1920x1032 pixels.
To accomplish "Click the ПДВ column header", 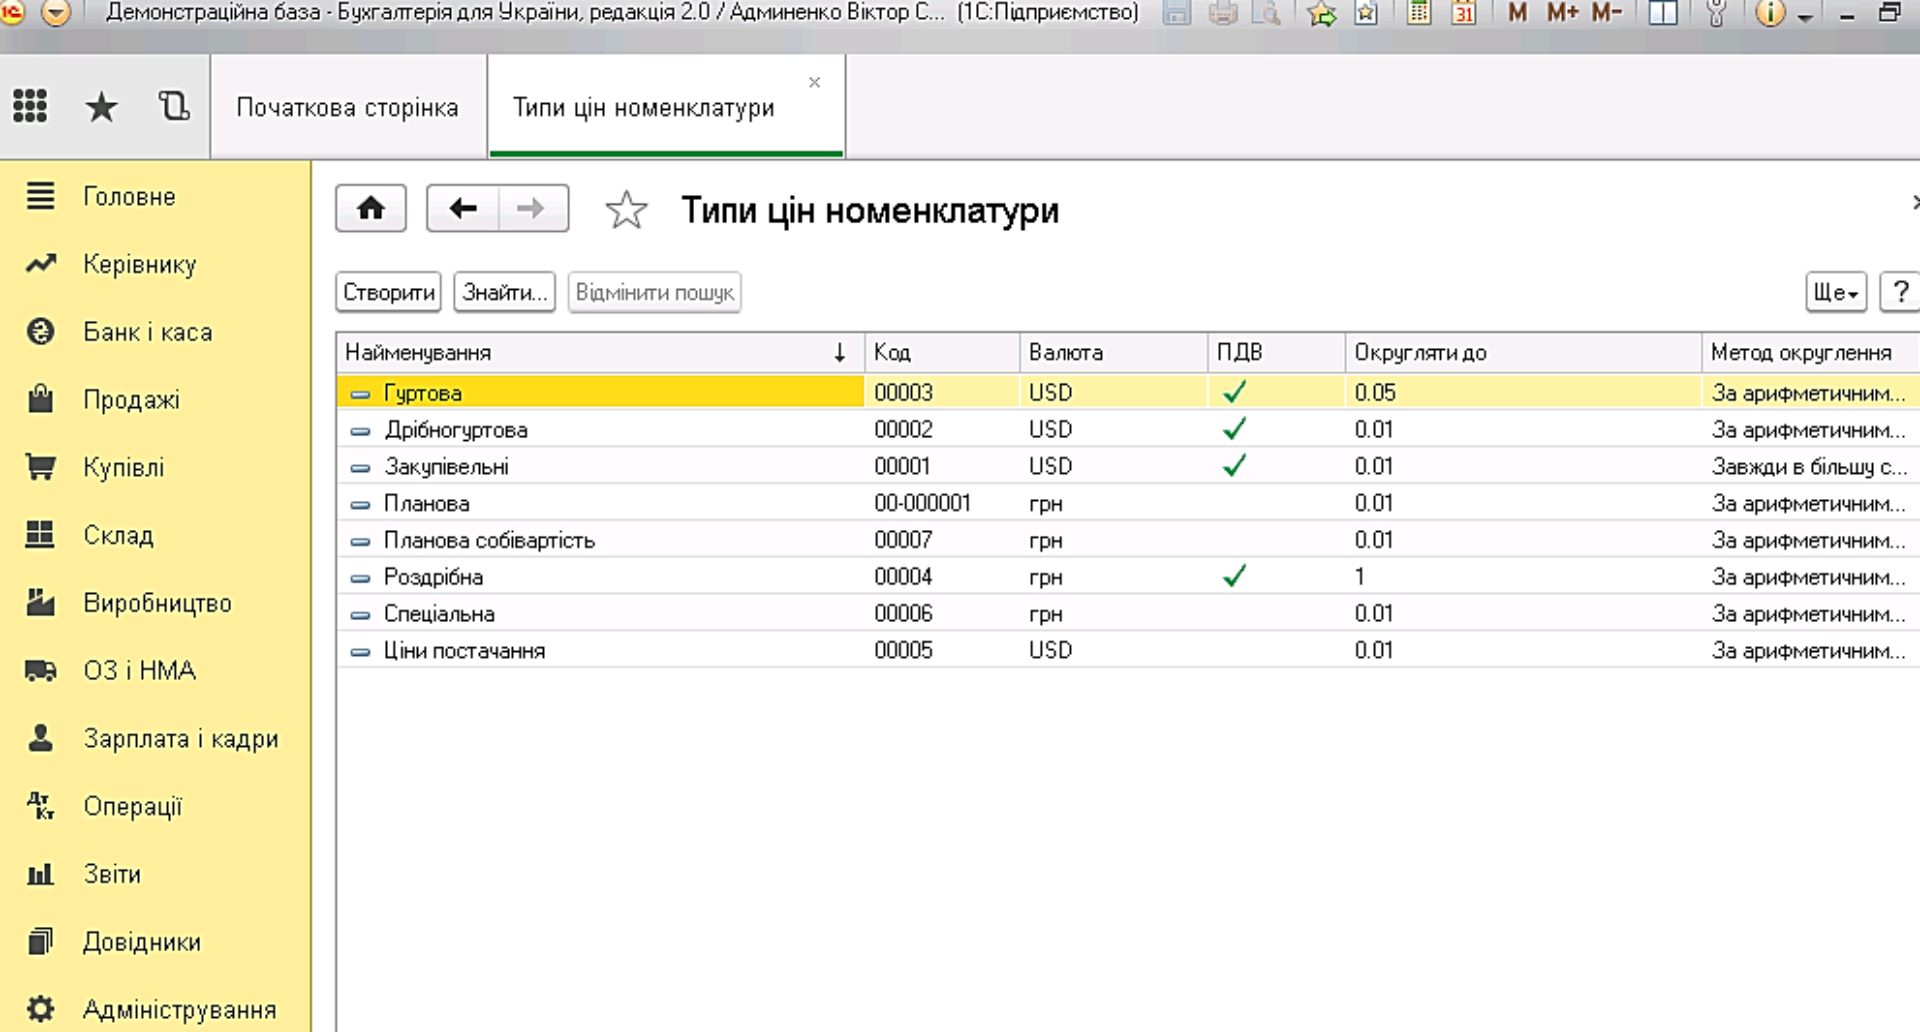I will (1276, 352).
